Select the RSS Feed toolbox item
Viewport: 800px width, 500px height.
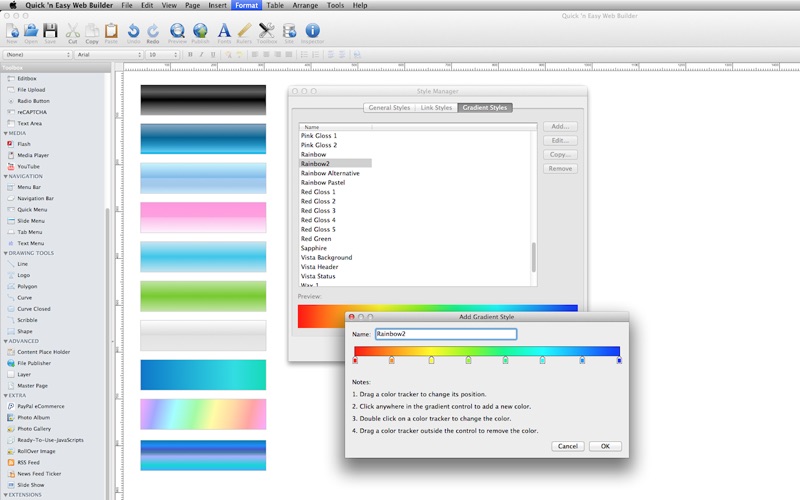29,462
